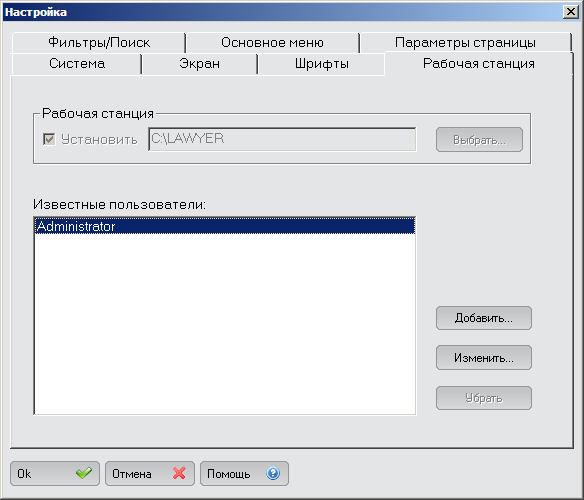Open the Основное меню tab
584x500 pixels.
tap(273, 42)
